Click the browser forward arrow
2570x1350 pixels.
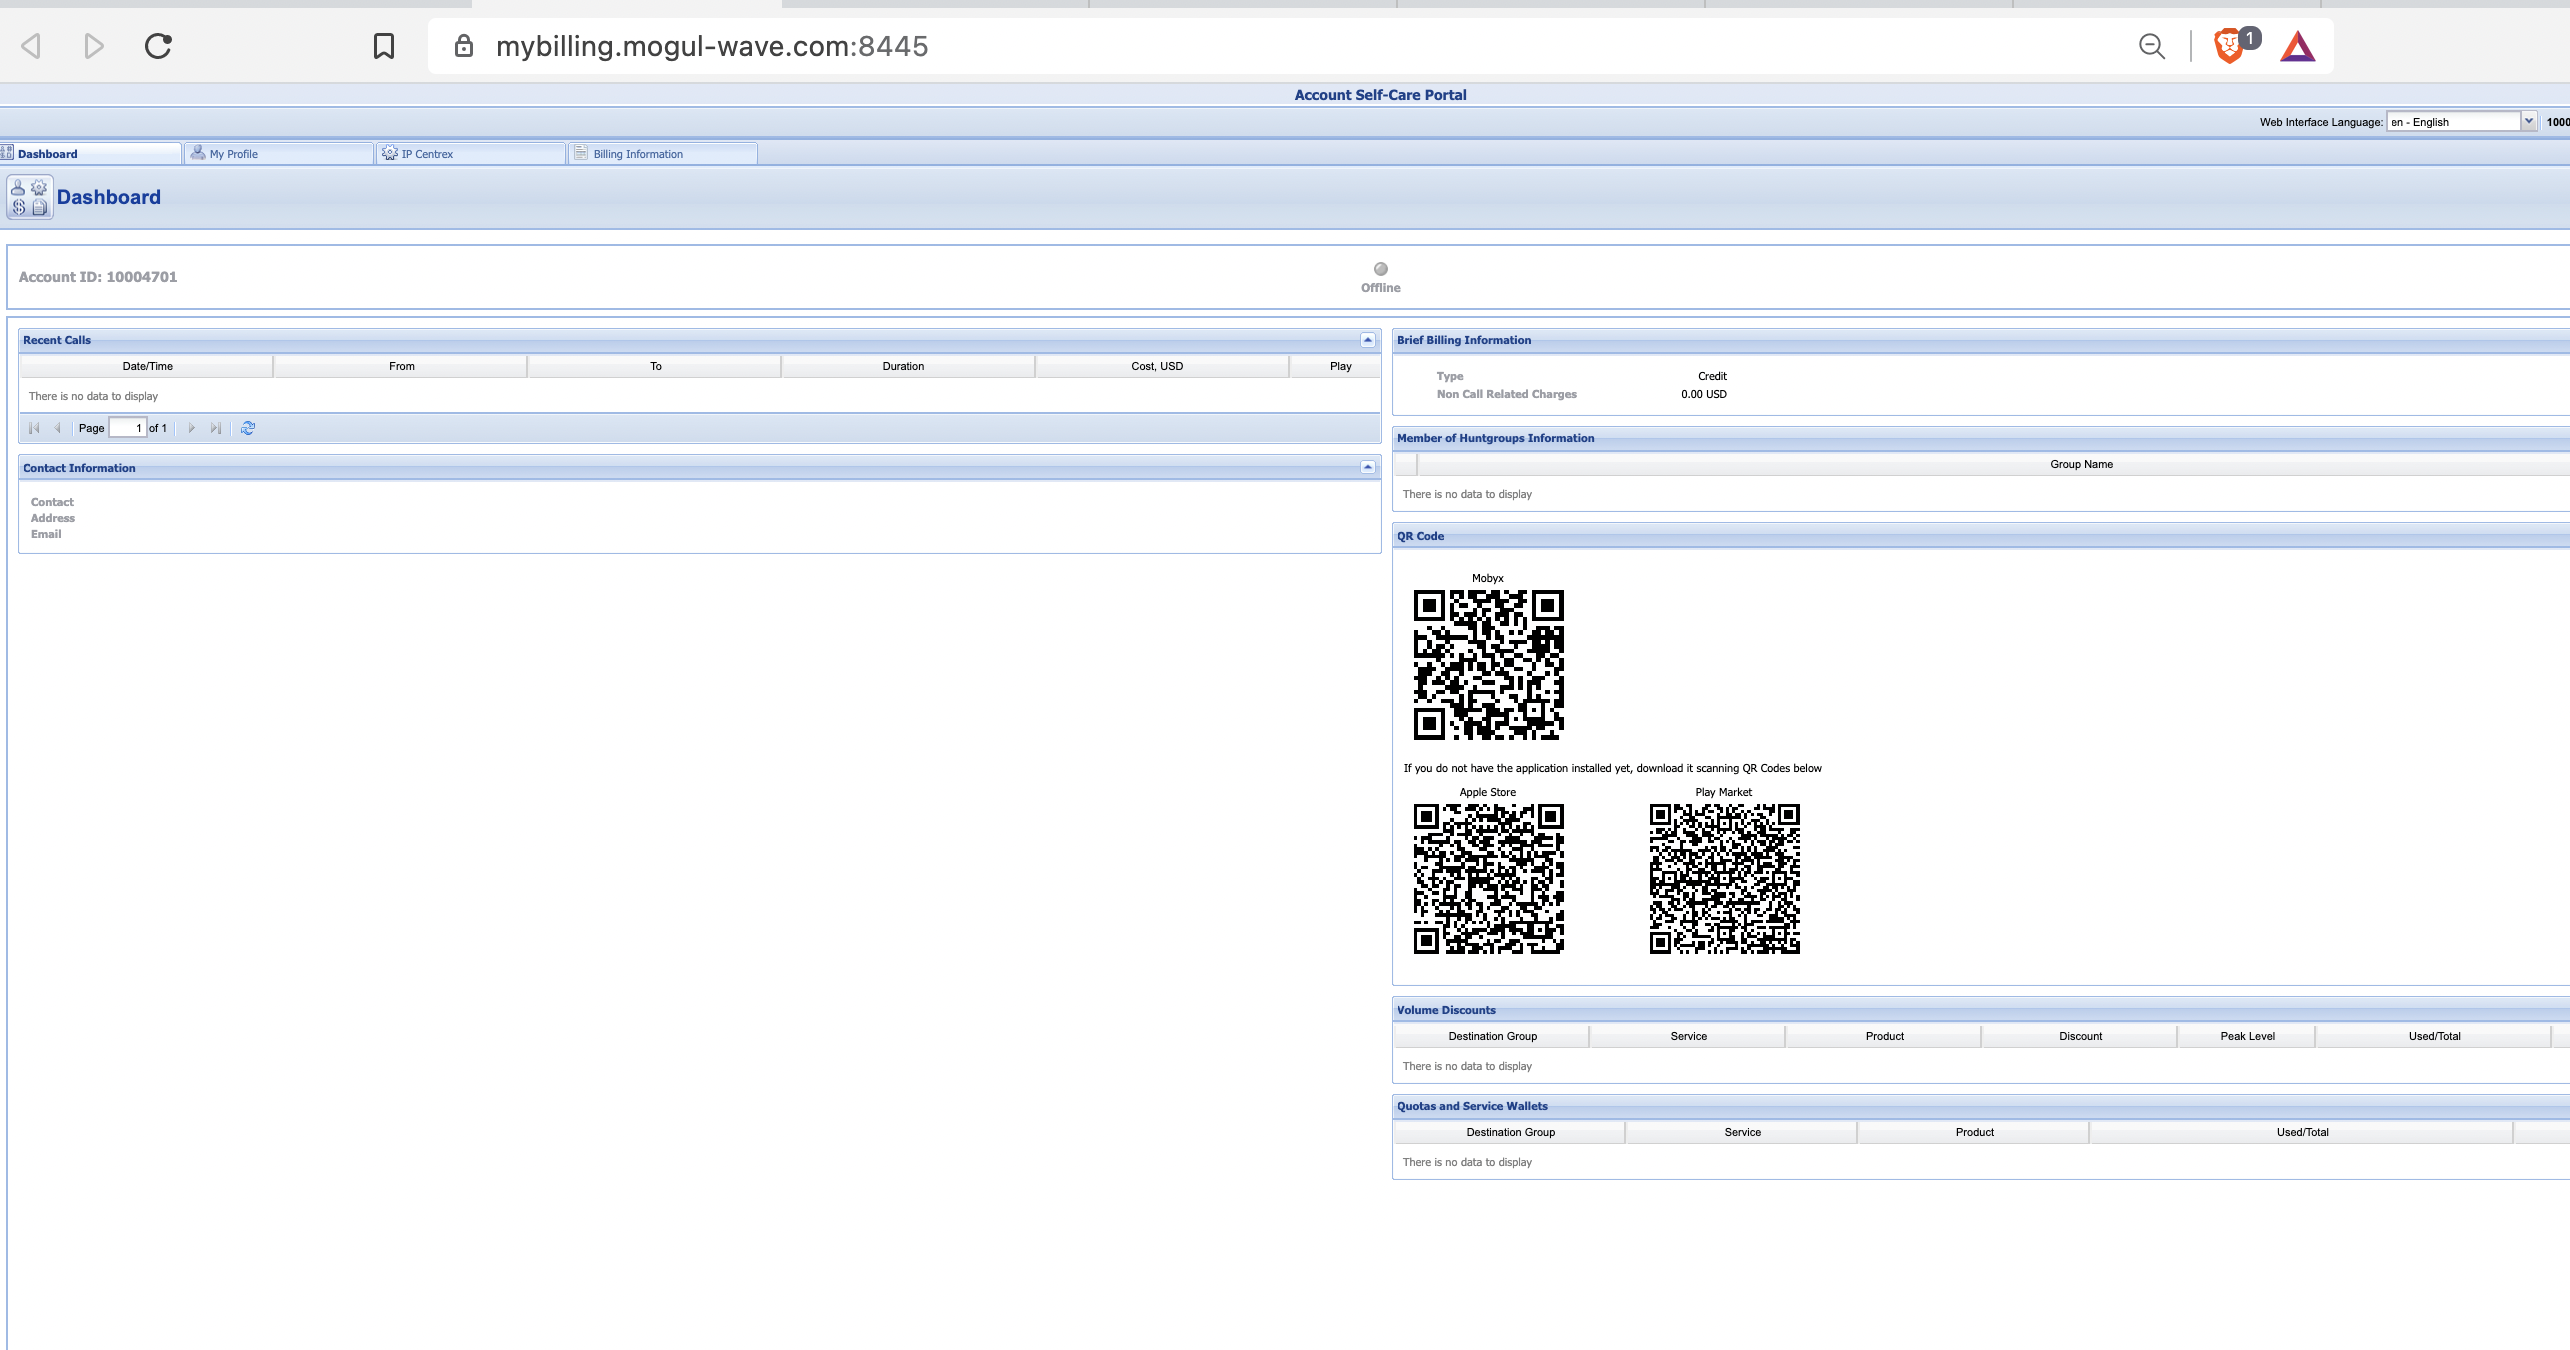pos(94,46)
